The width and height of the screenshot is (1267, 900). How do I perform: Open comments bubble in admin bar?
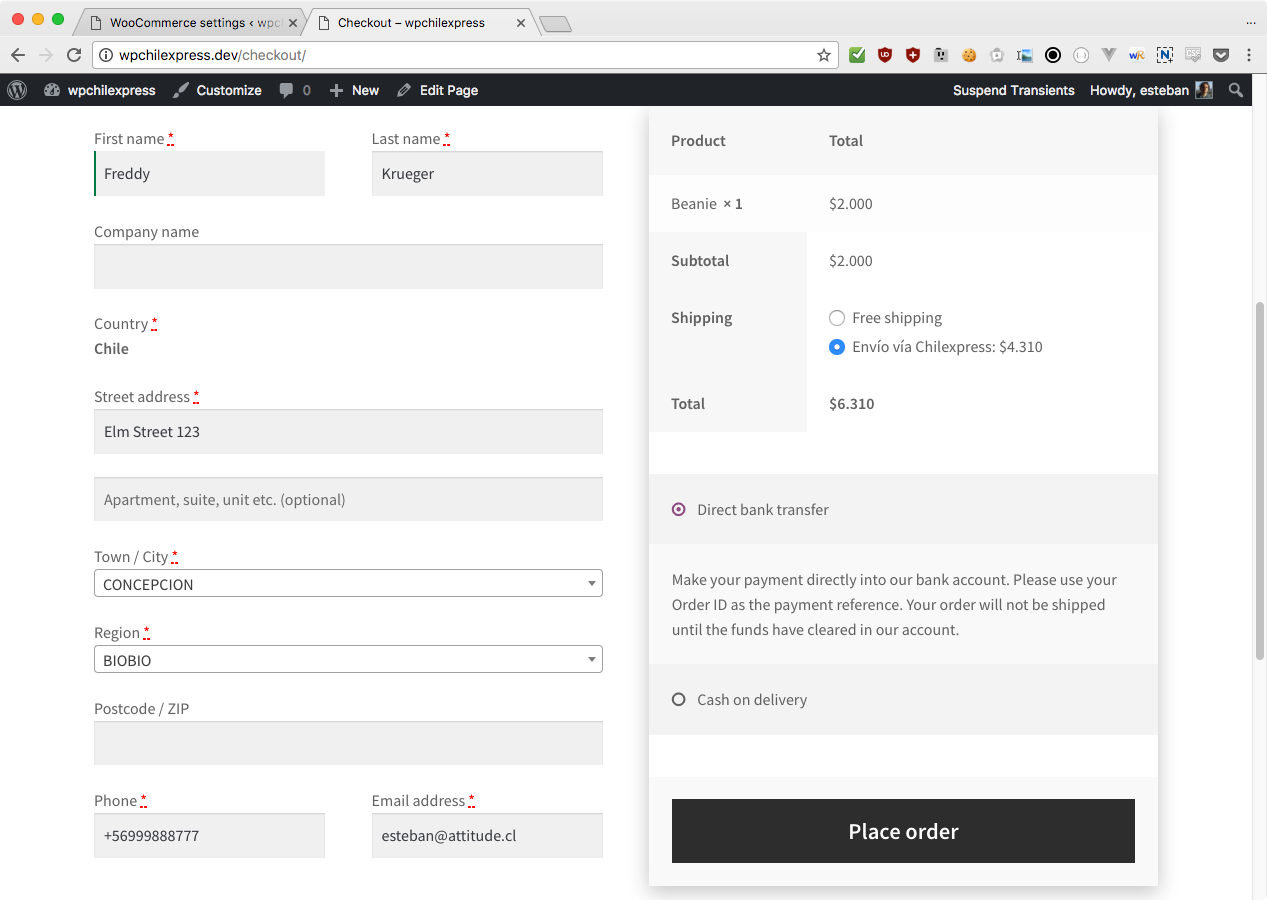tap(295, 90)
